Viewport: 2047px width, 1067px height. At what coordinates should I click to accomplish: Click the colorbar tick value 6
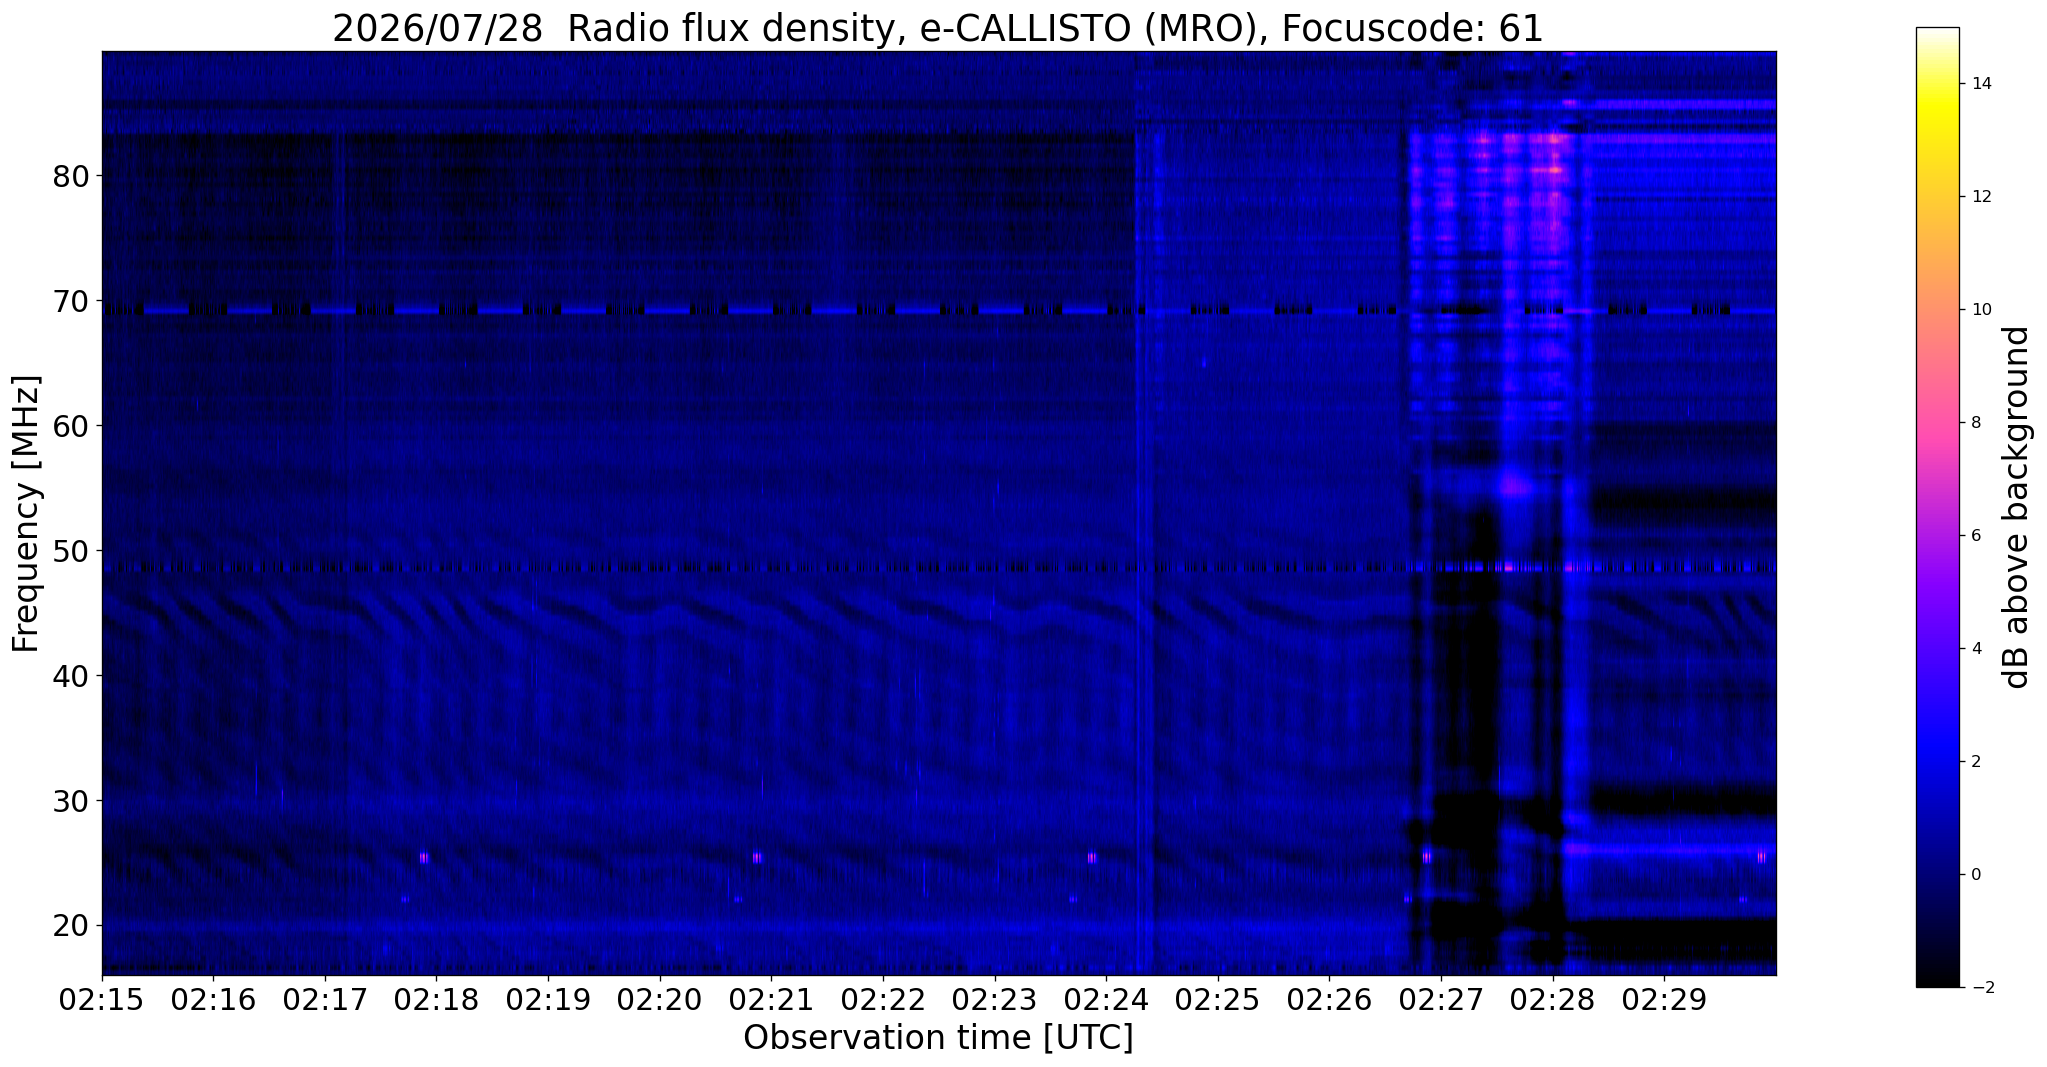point(1974,536)
